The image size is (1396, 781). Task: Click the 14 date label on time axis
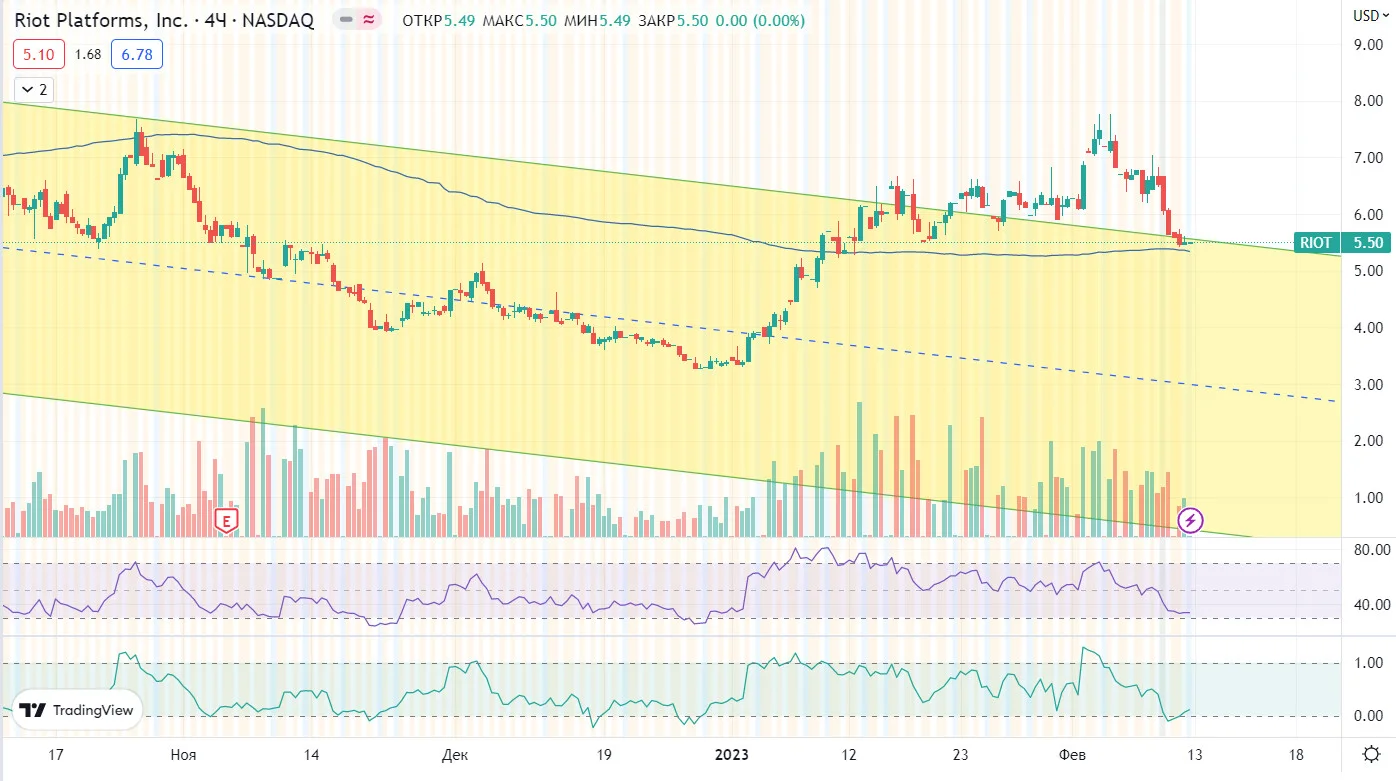[311, 754]
